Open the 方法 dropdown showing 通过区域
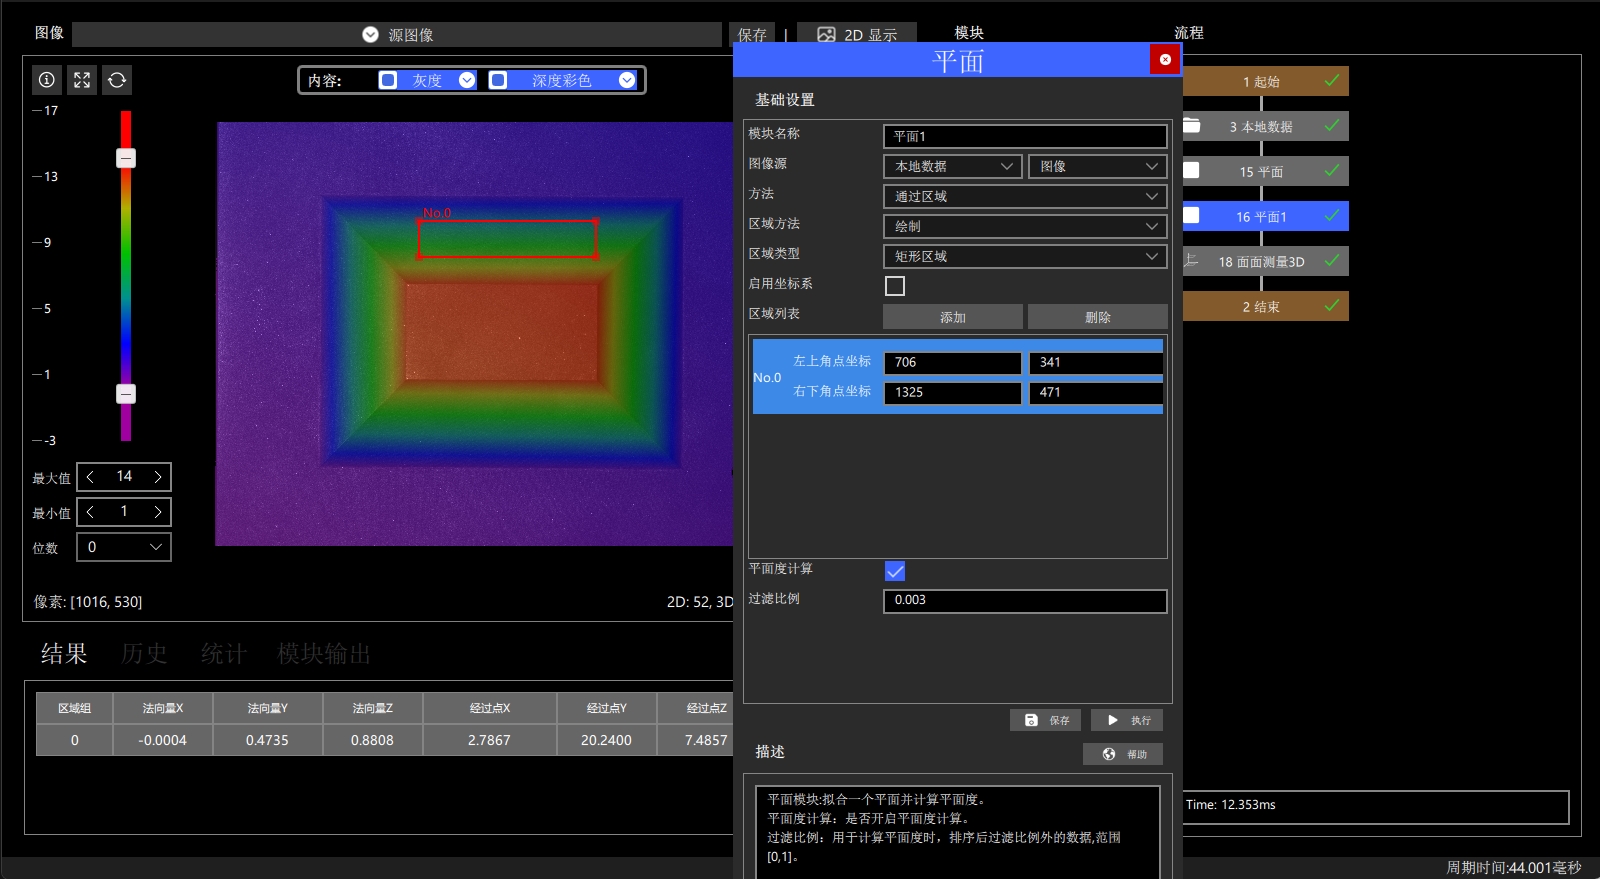 (1025, 196)
